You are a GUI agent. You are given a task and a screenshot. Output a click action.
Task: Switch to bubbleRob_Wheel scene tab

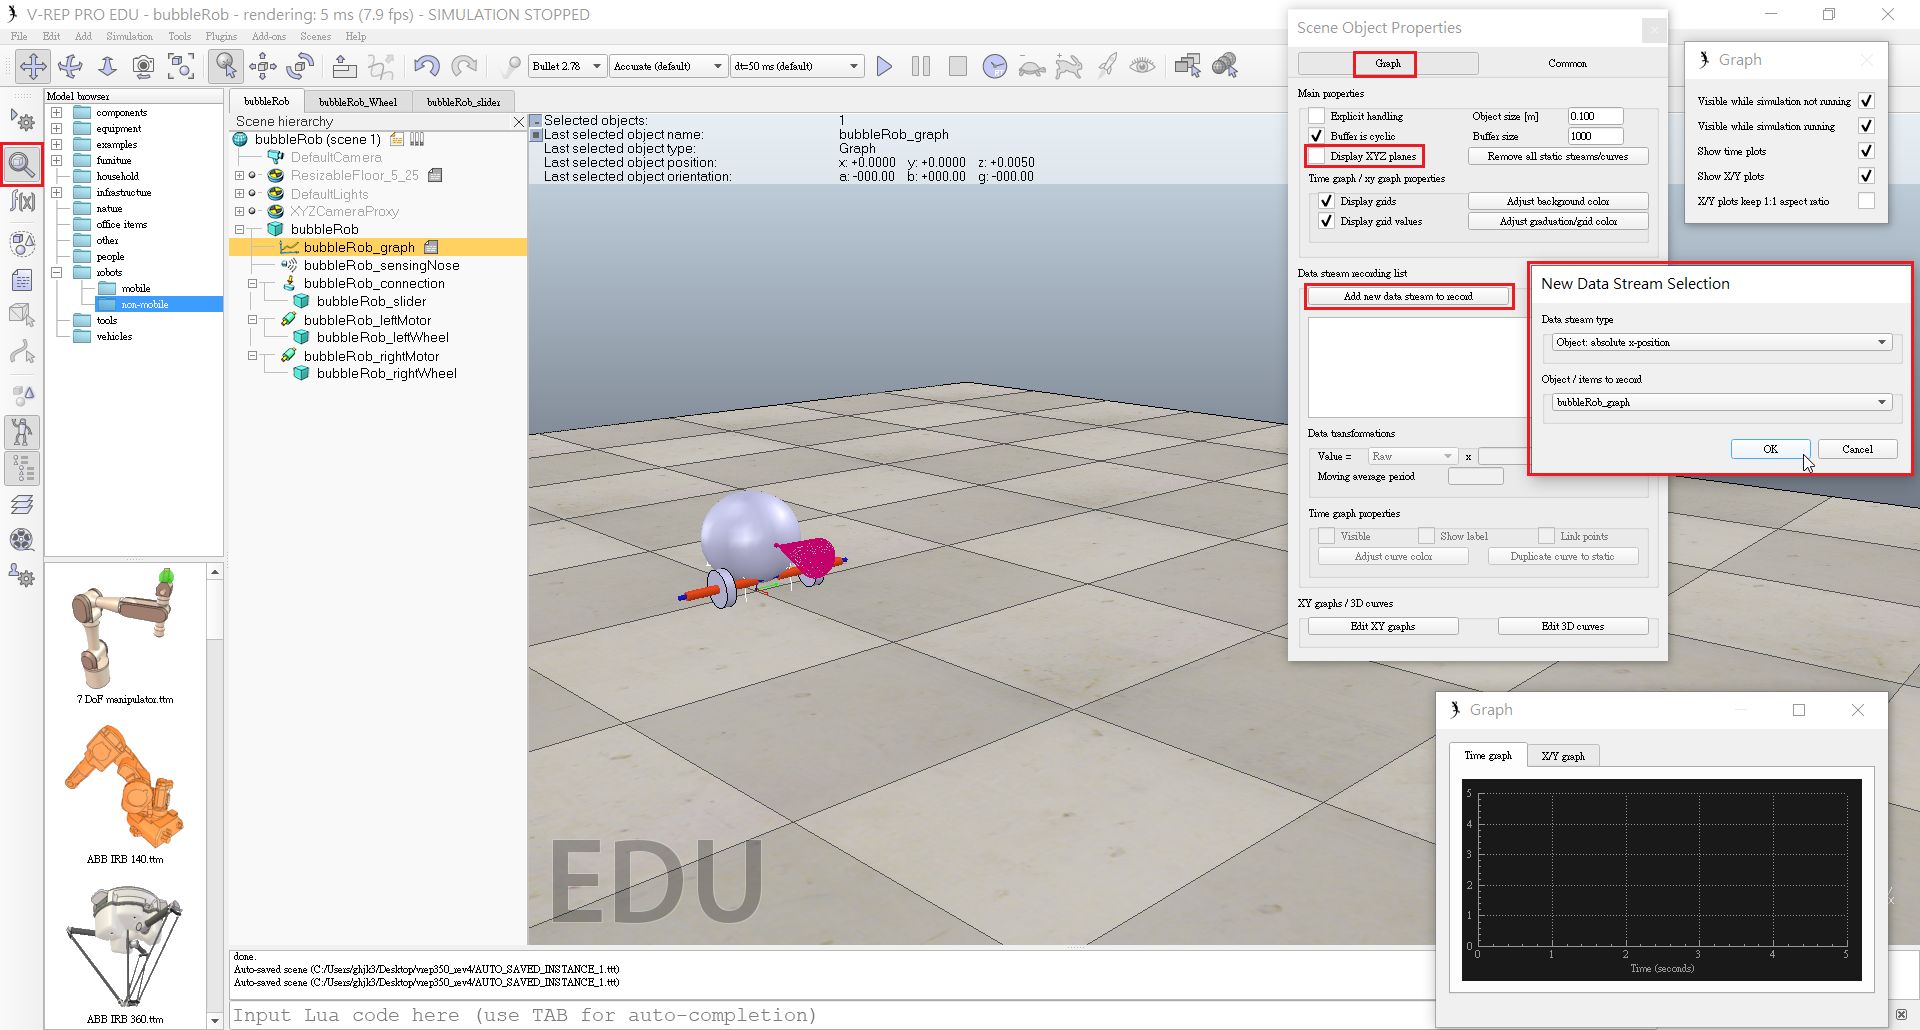(x=357, y=102)
